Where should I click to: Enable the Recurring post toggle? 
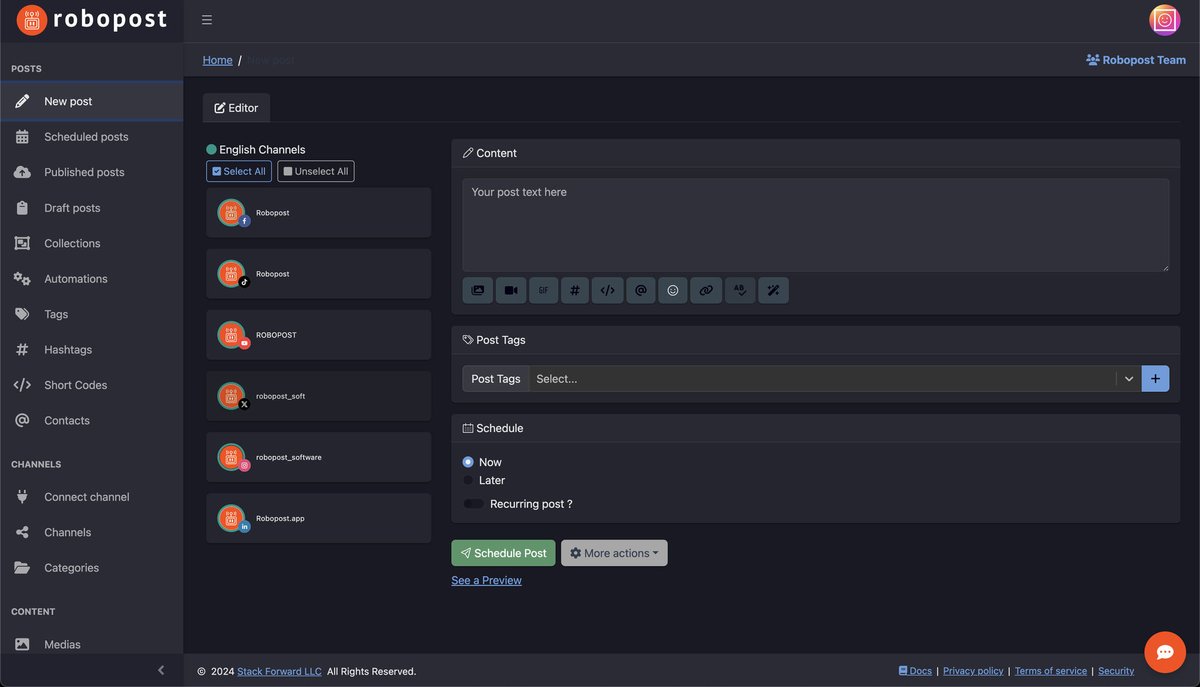pyautogui.click(x=471, y=503)
